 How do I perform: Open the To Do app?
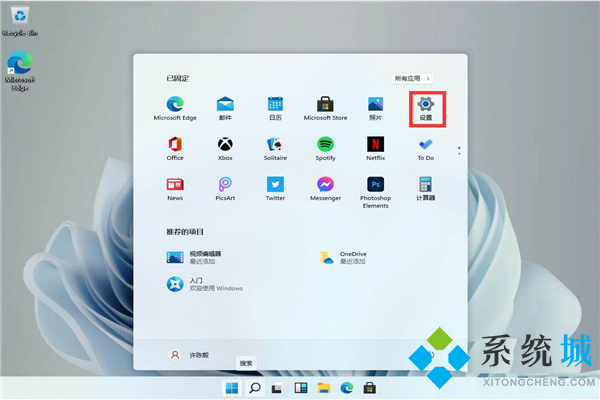click(426, 149)
